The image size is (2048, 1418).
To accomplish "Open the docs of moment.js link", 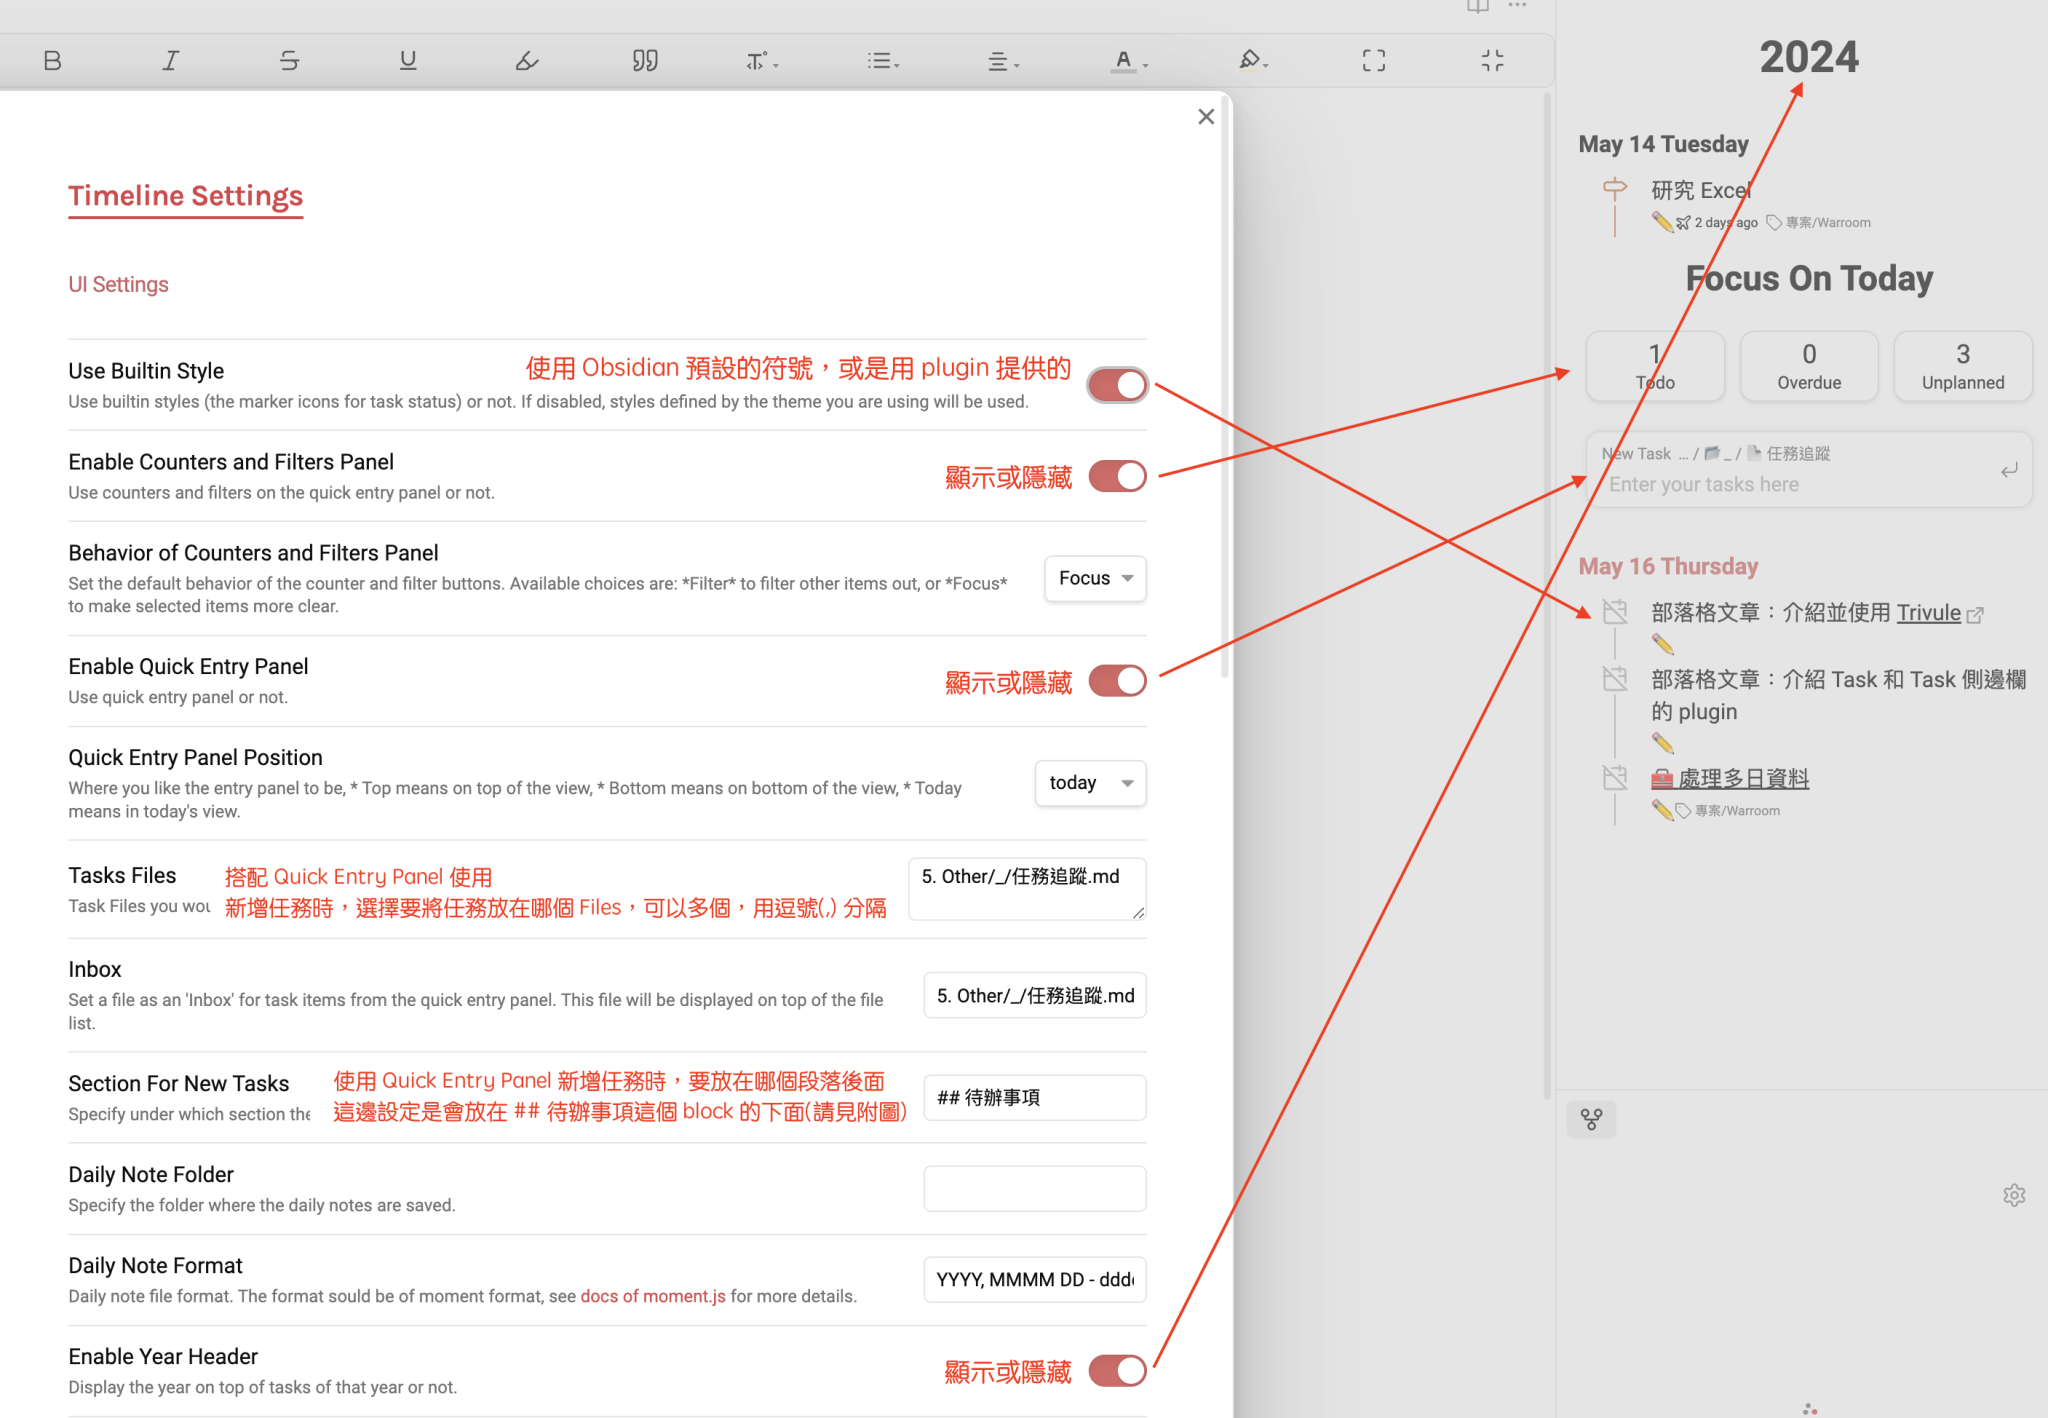I will point(652,1296).
